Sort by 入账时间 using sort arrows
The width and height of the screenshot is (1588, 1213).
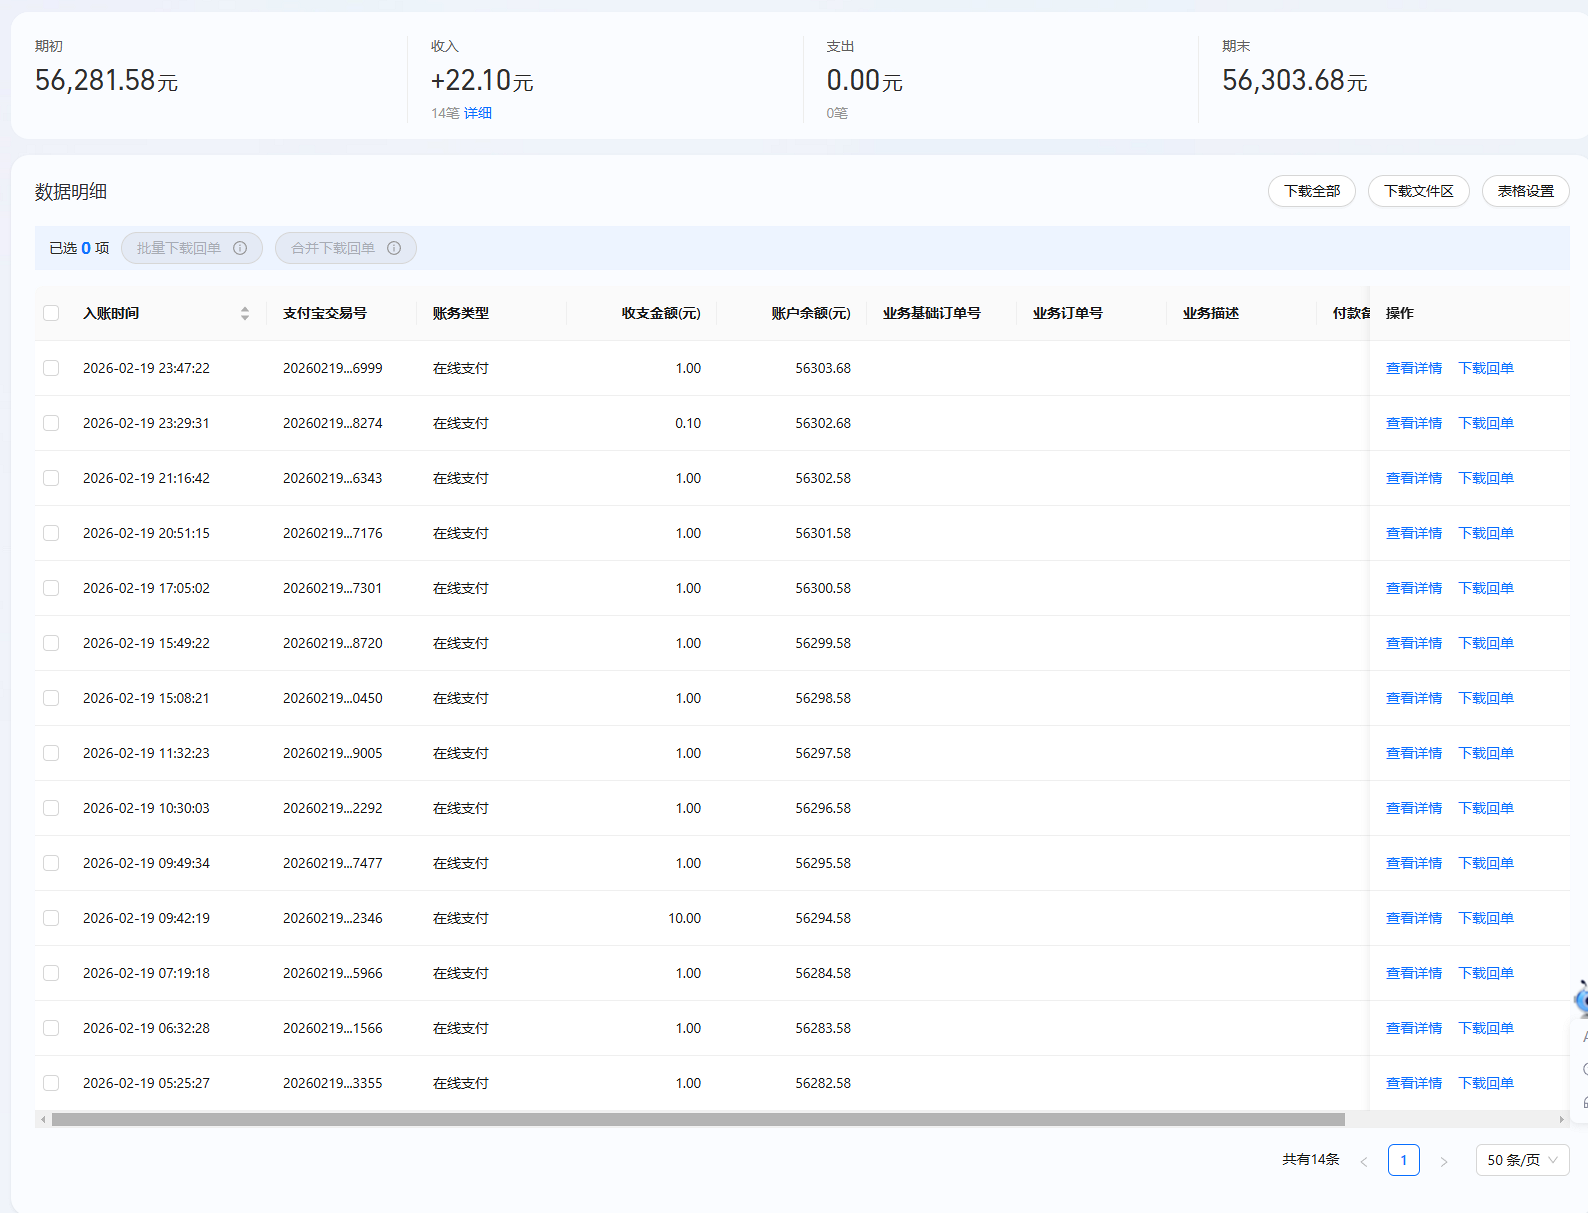pos(245,313)
